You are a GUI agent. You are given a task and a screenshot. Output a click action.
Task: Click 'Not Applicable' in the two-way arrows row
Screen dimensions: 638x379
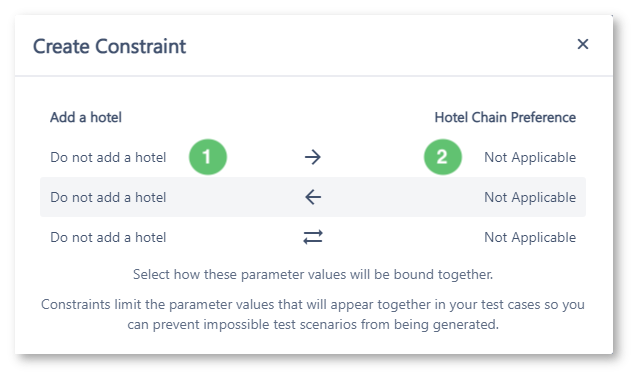click(x=530, y=237)
